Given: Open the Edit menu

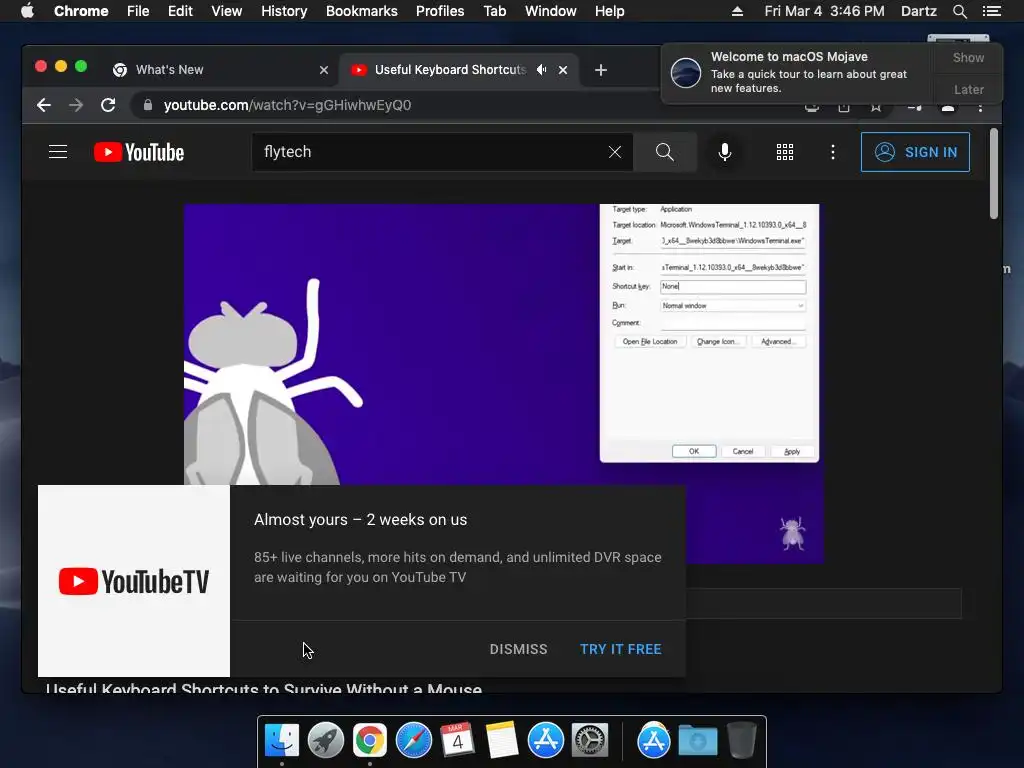Looking at the screenshot, I should pos(180,11).
